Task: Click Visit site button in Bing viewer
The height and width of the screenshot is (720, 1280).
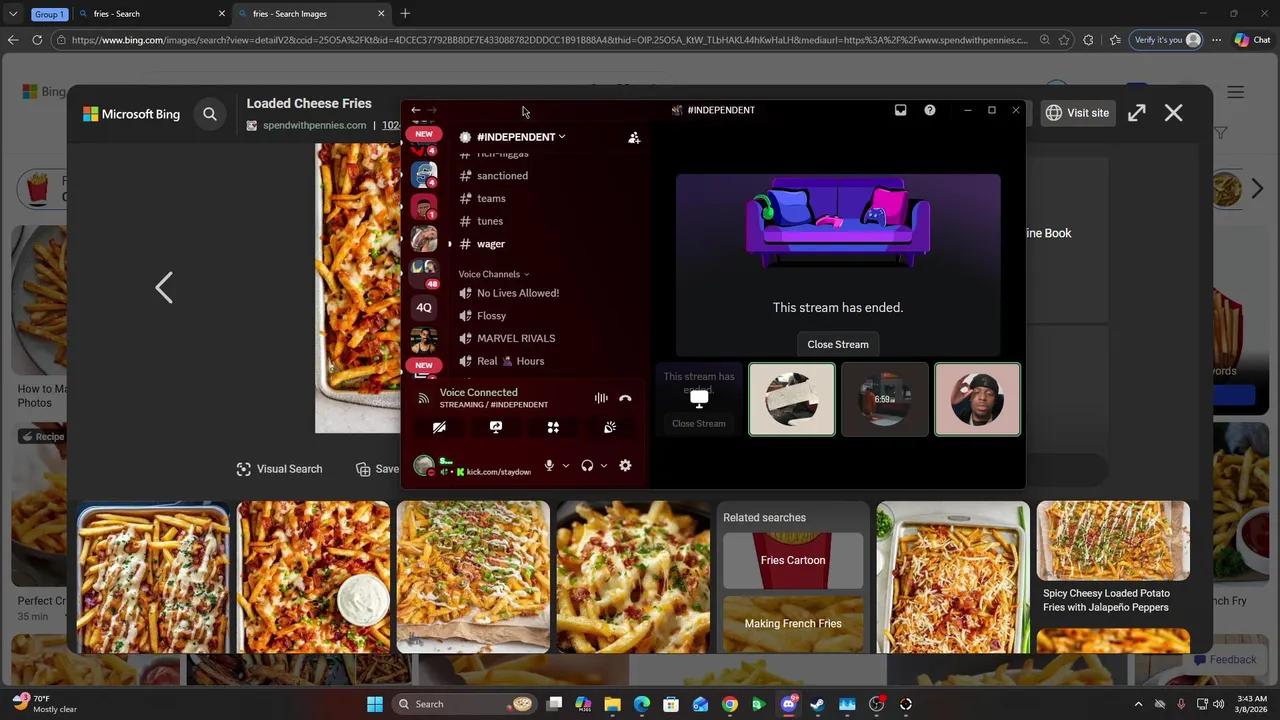Action: (x=1078, y=113)
